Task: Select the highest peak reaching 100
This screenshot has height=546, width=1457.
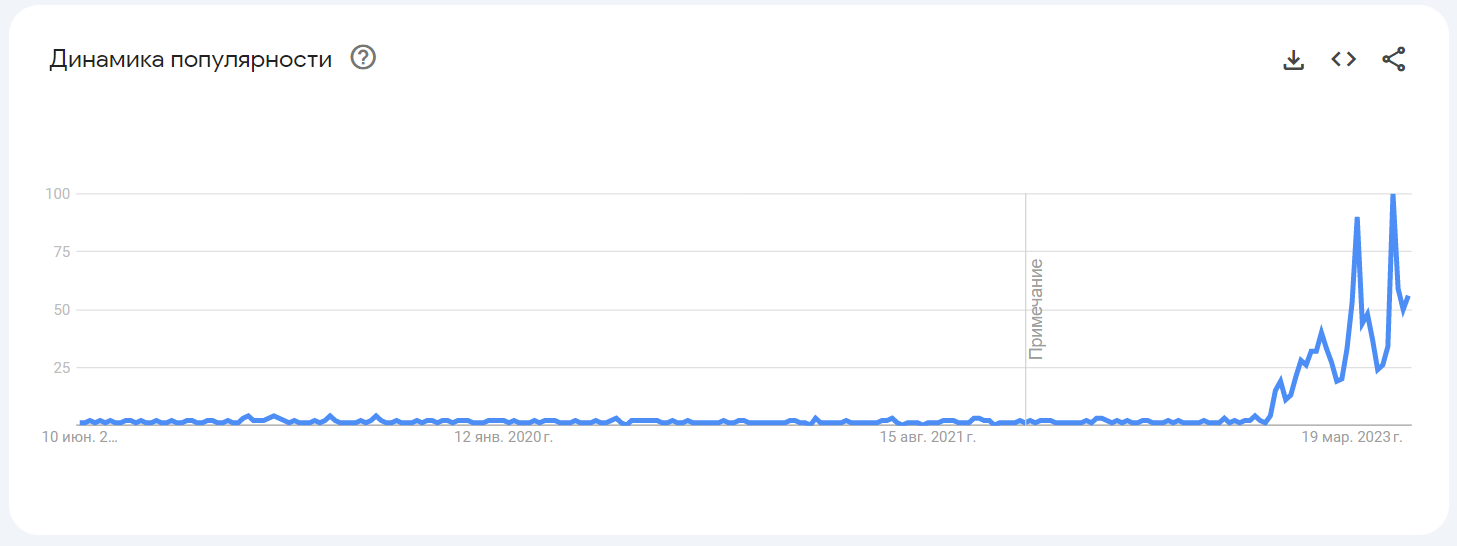Action: pyautogui.click(x=1393, y=195)
